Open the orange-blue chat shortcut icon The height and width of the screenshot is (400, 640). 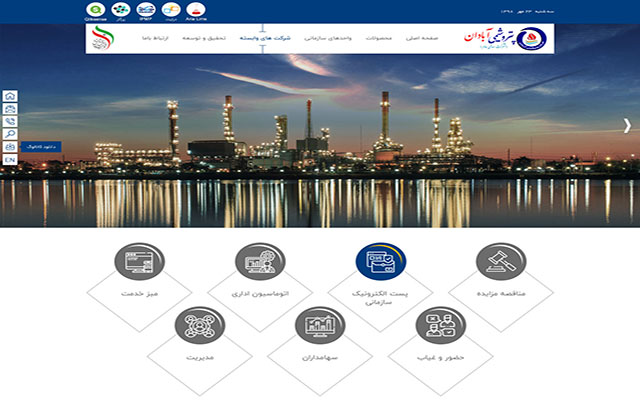171,9
